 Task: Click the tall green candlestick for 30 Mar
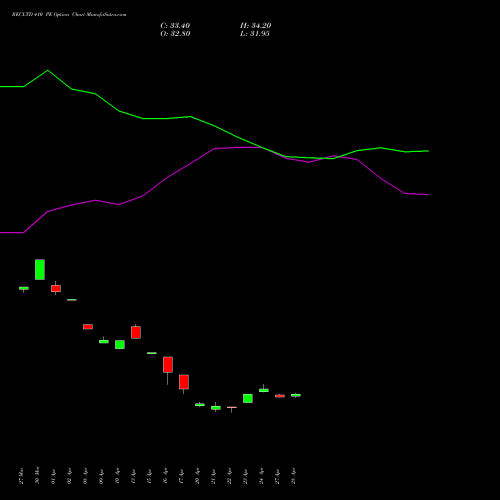point(40,269)
